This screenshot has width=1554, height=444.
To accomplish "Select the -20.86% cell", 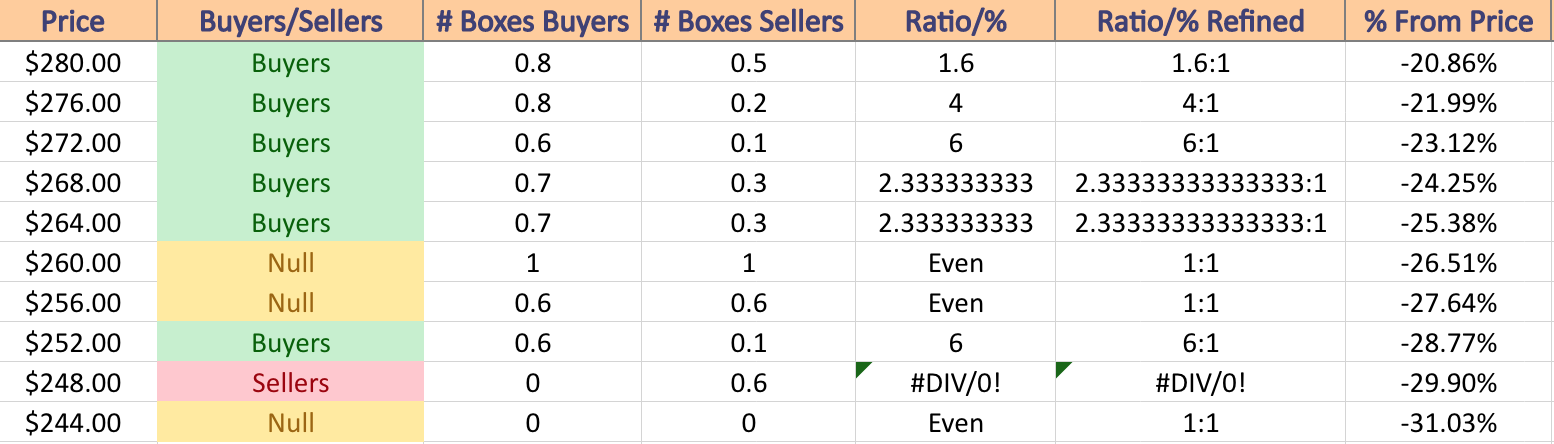I will [x=1450, y=63].
